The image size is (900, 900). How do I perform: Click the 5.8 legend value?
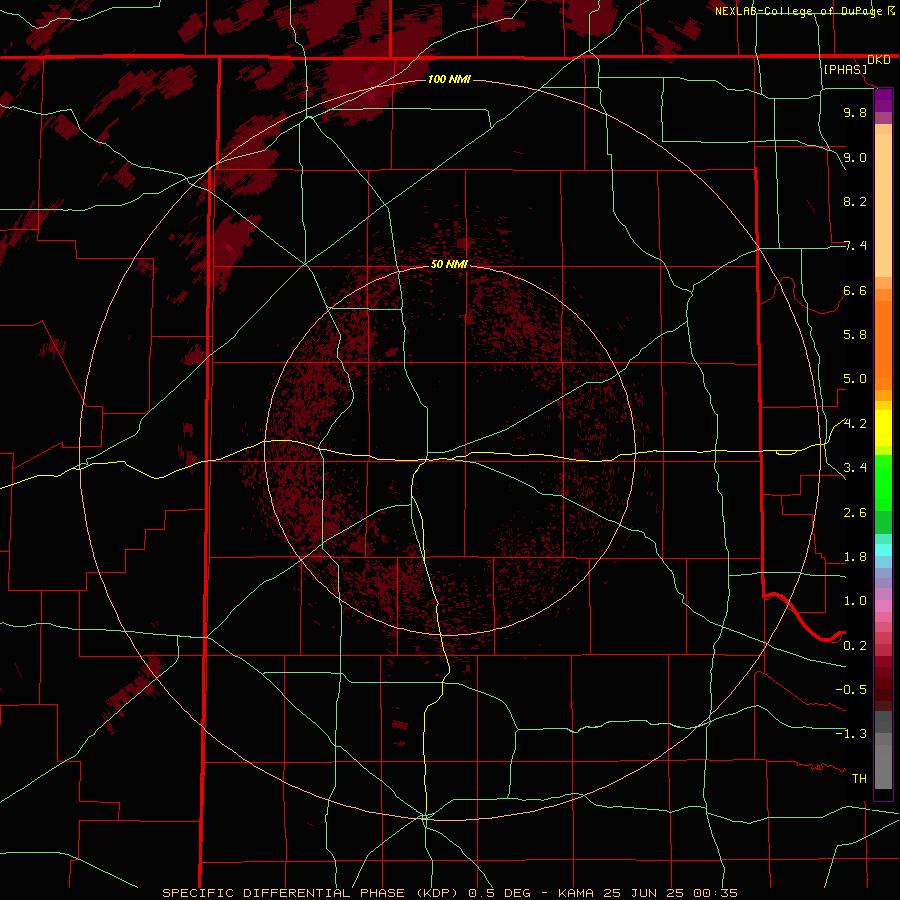pos(855,335)
